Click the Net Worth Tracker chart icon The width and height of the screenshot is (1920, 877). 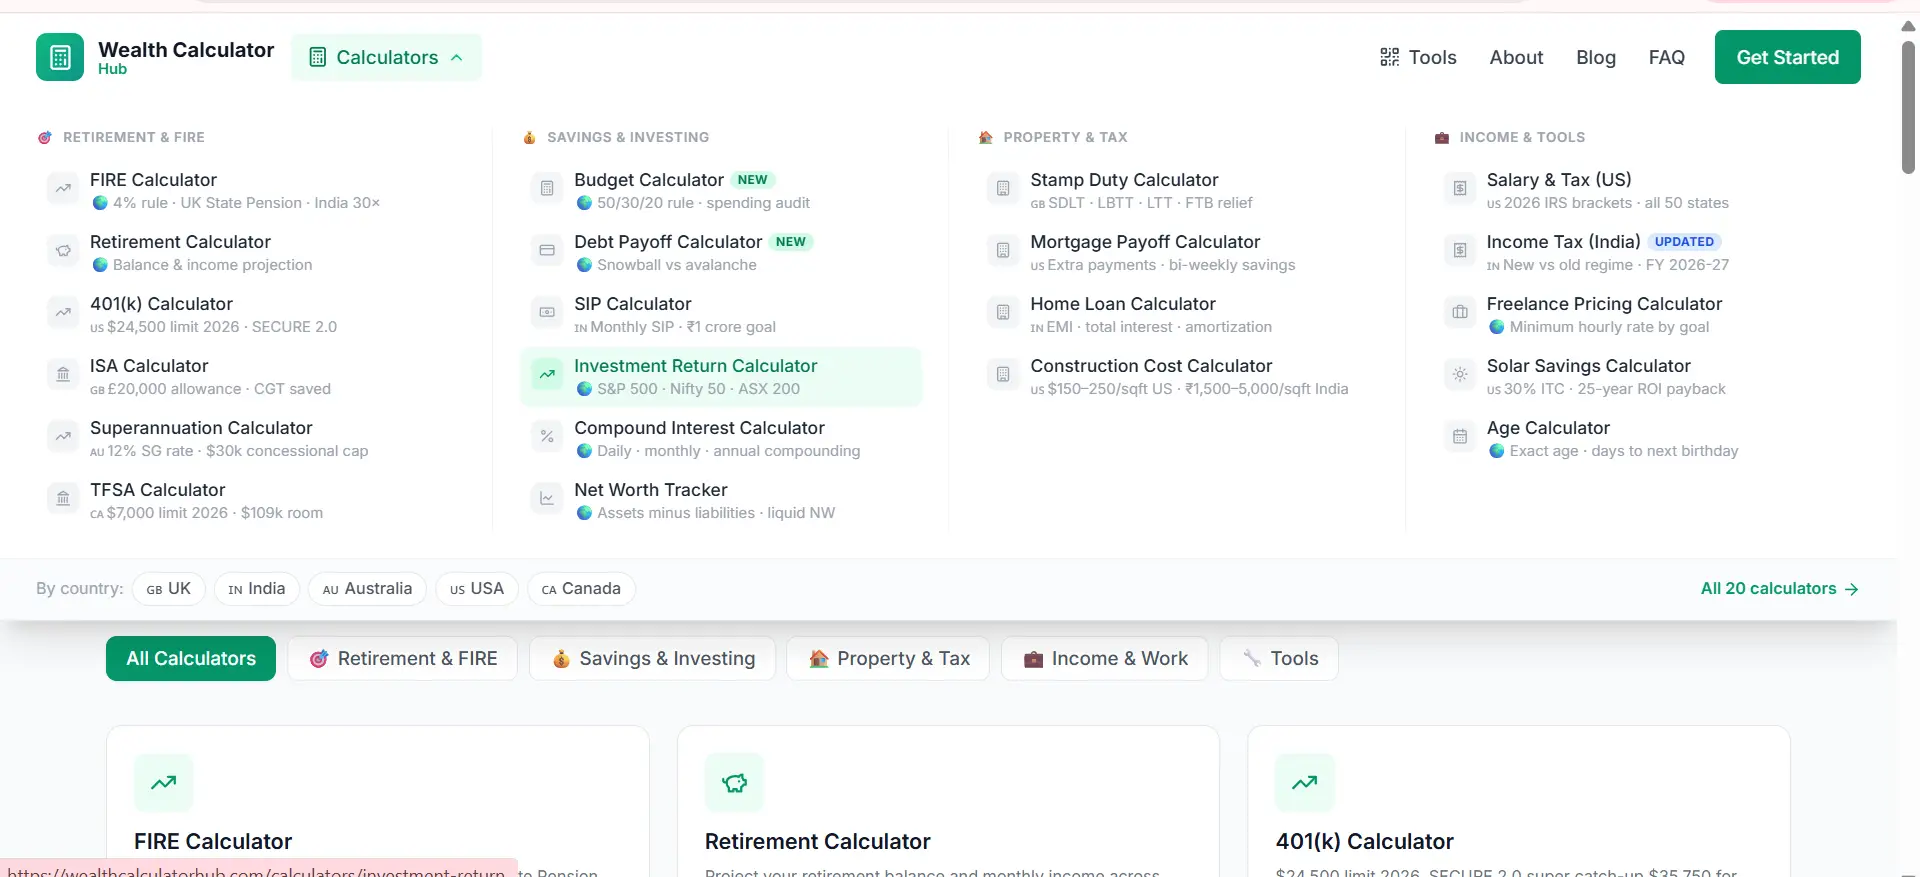(547, 499)
